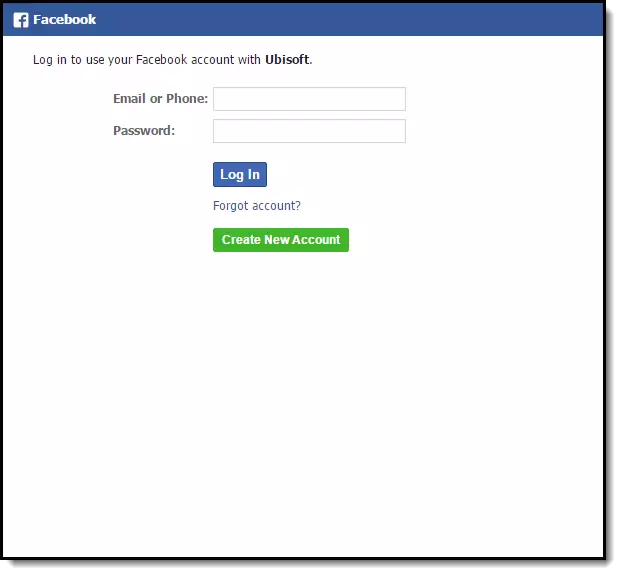The image size is (621, 575).
Task: Click the "Password:" label
Action: click(144, 131)
